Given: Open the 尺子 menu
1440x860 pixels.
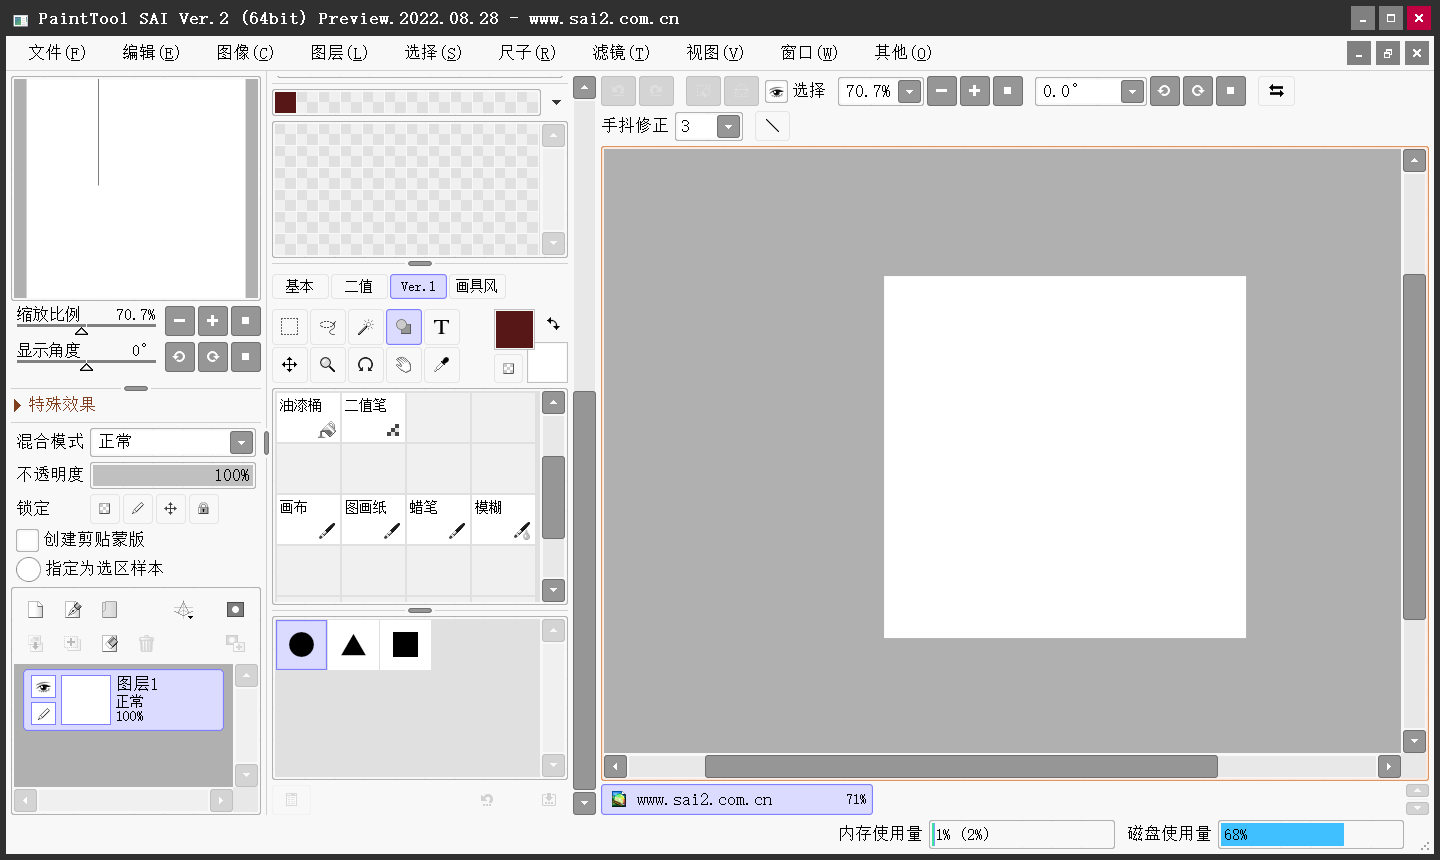Looking at the screenshot, I should pos(526,52).
